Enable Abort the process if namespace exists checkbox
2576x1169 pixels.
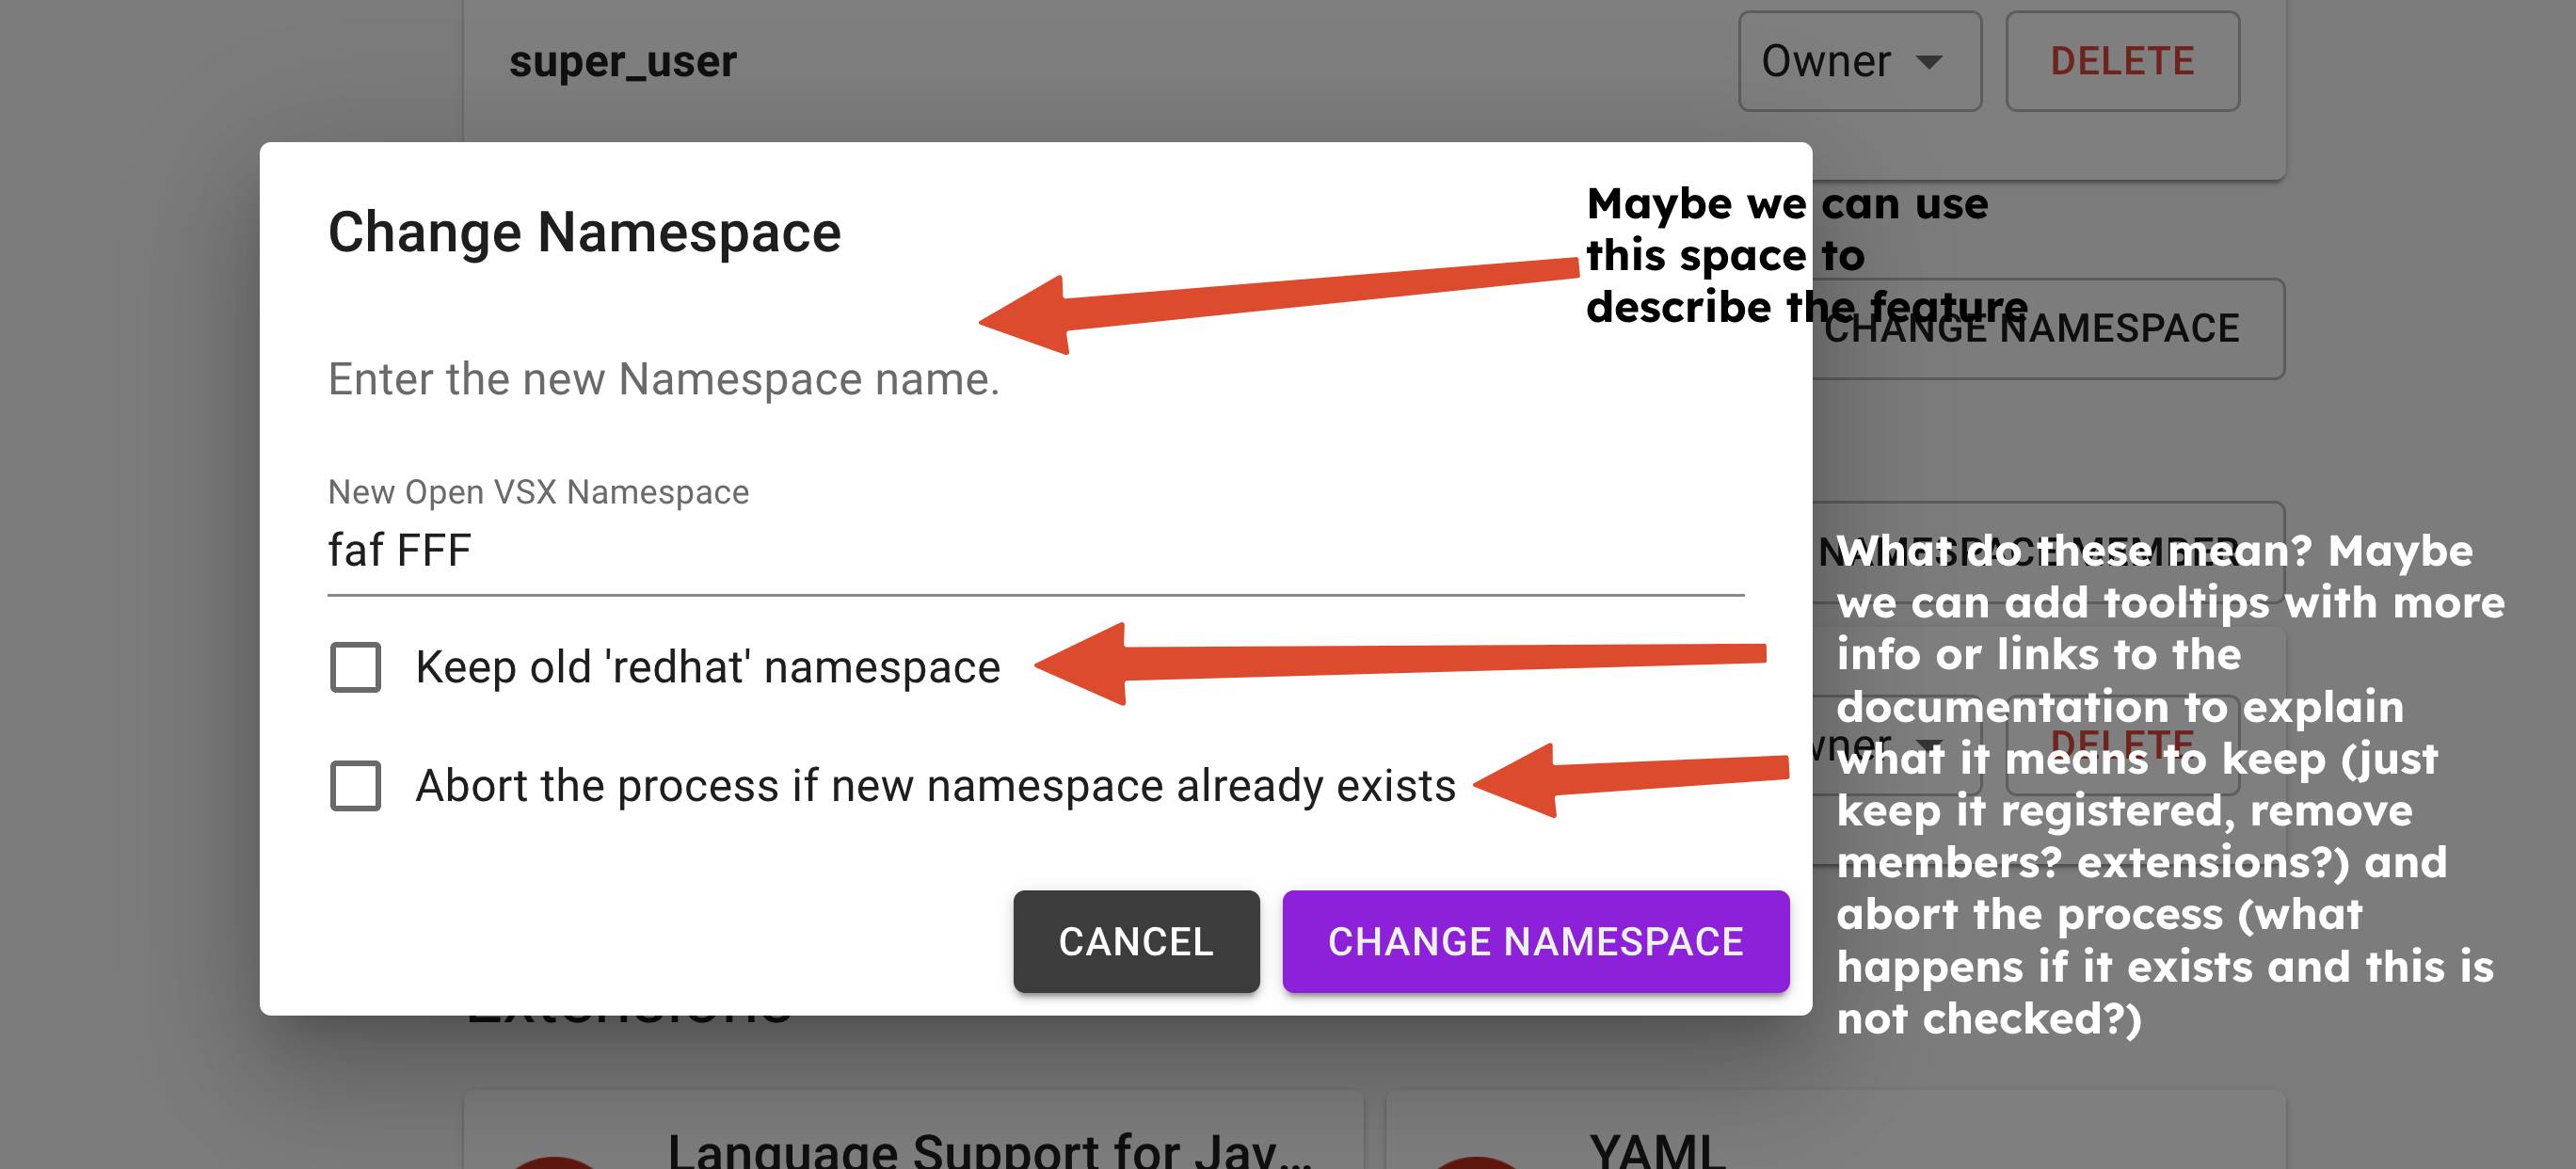tap(355, 785)
